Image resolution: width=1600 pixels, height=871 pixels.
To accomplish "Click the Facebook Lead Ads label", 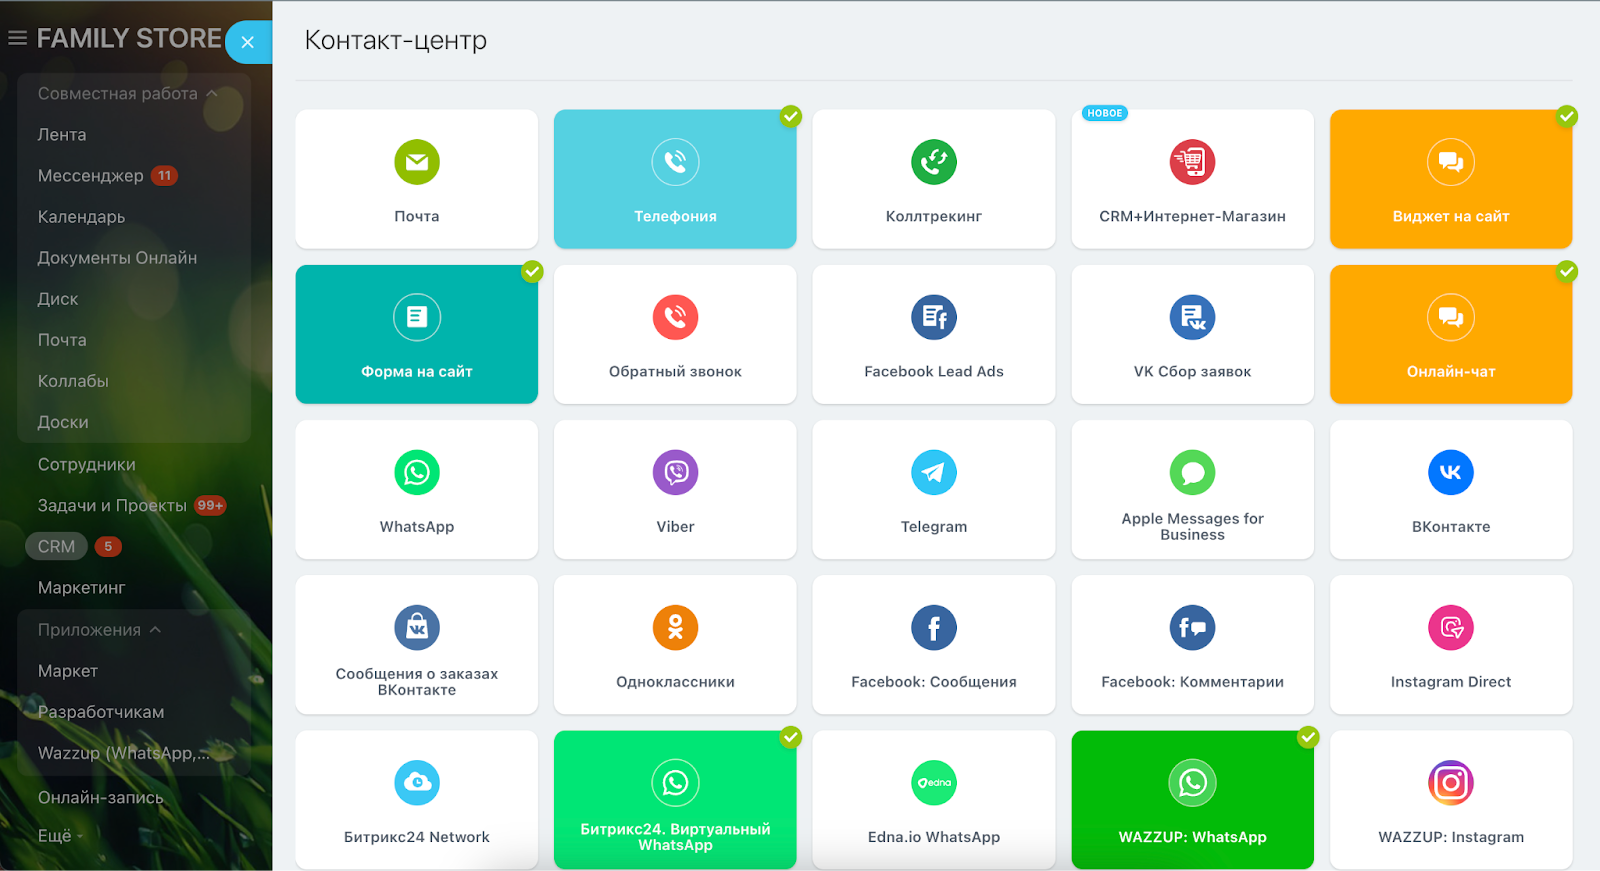I will click(934, 372).
